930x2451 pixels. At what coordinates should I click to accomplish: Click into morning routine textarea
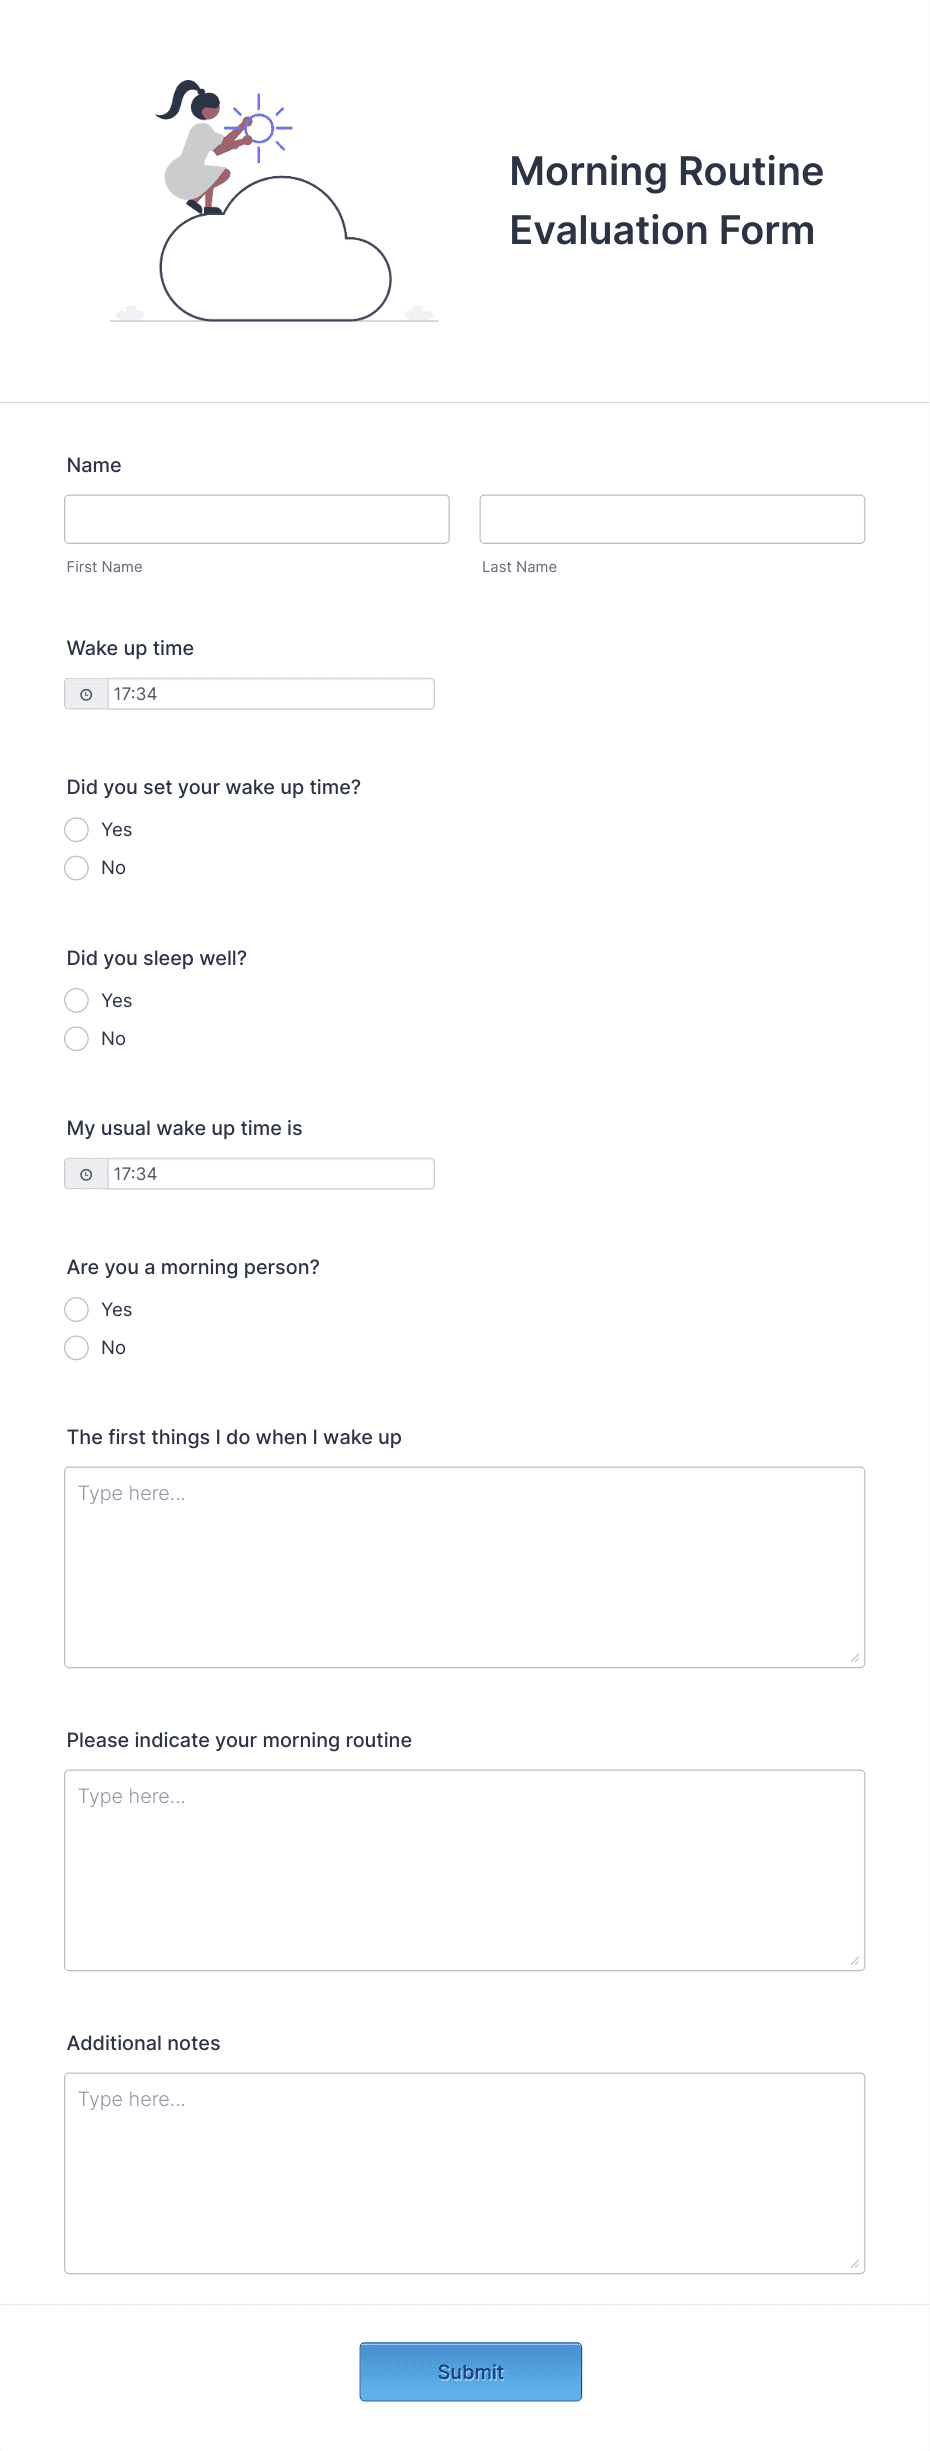(x=465, y=1870)
